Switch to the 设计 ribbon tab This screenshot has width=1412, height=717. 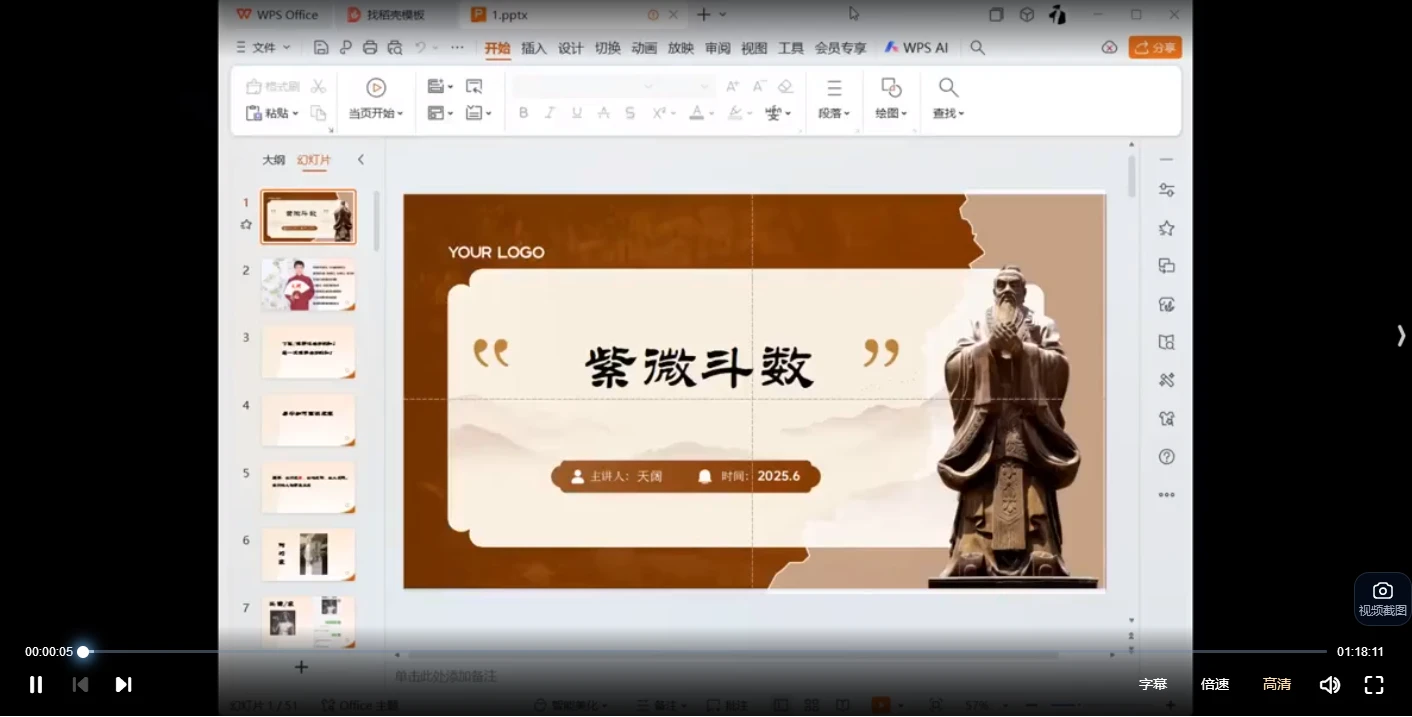[x=571, y=47]
